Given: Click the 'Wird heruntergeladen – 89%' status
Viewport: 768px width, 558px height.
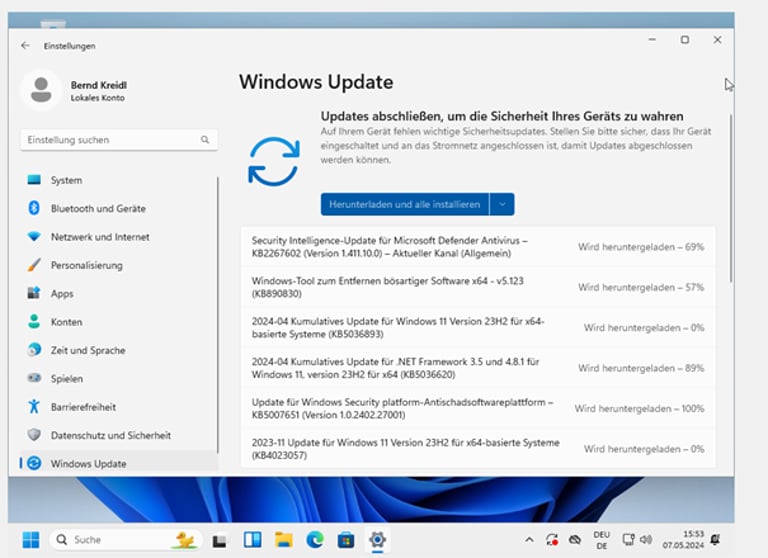Looking at the screenshot, I should (641, 368).
